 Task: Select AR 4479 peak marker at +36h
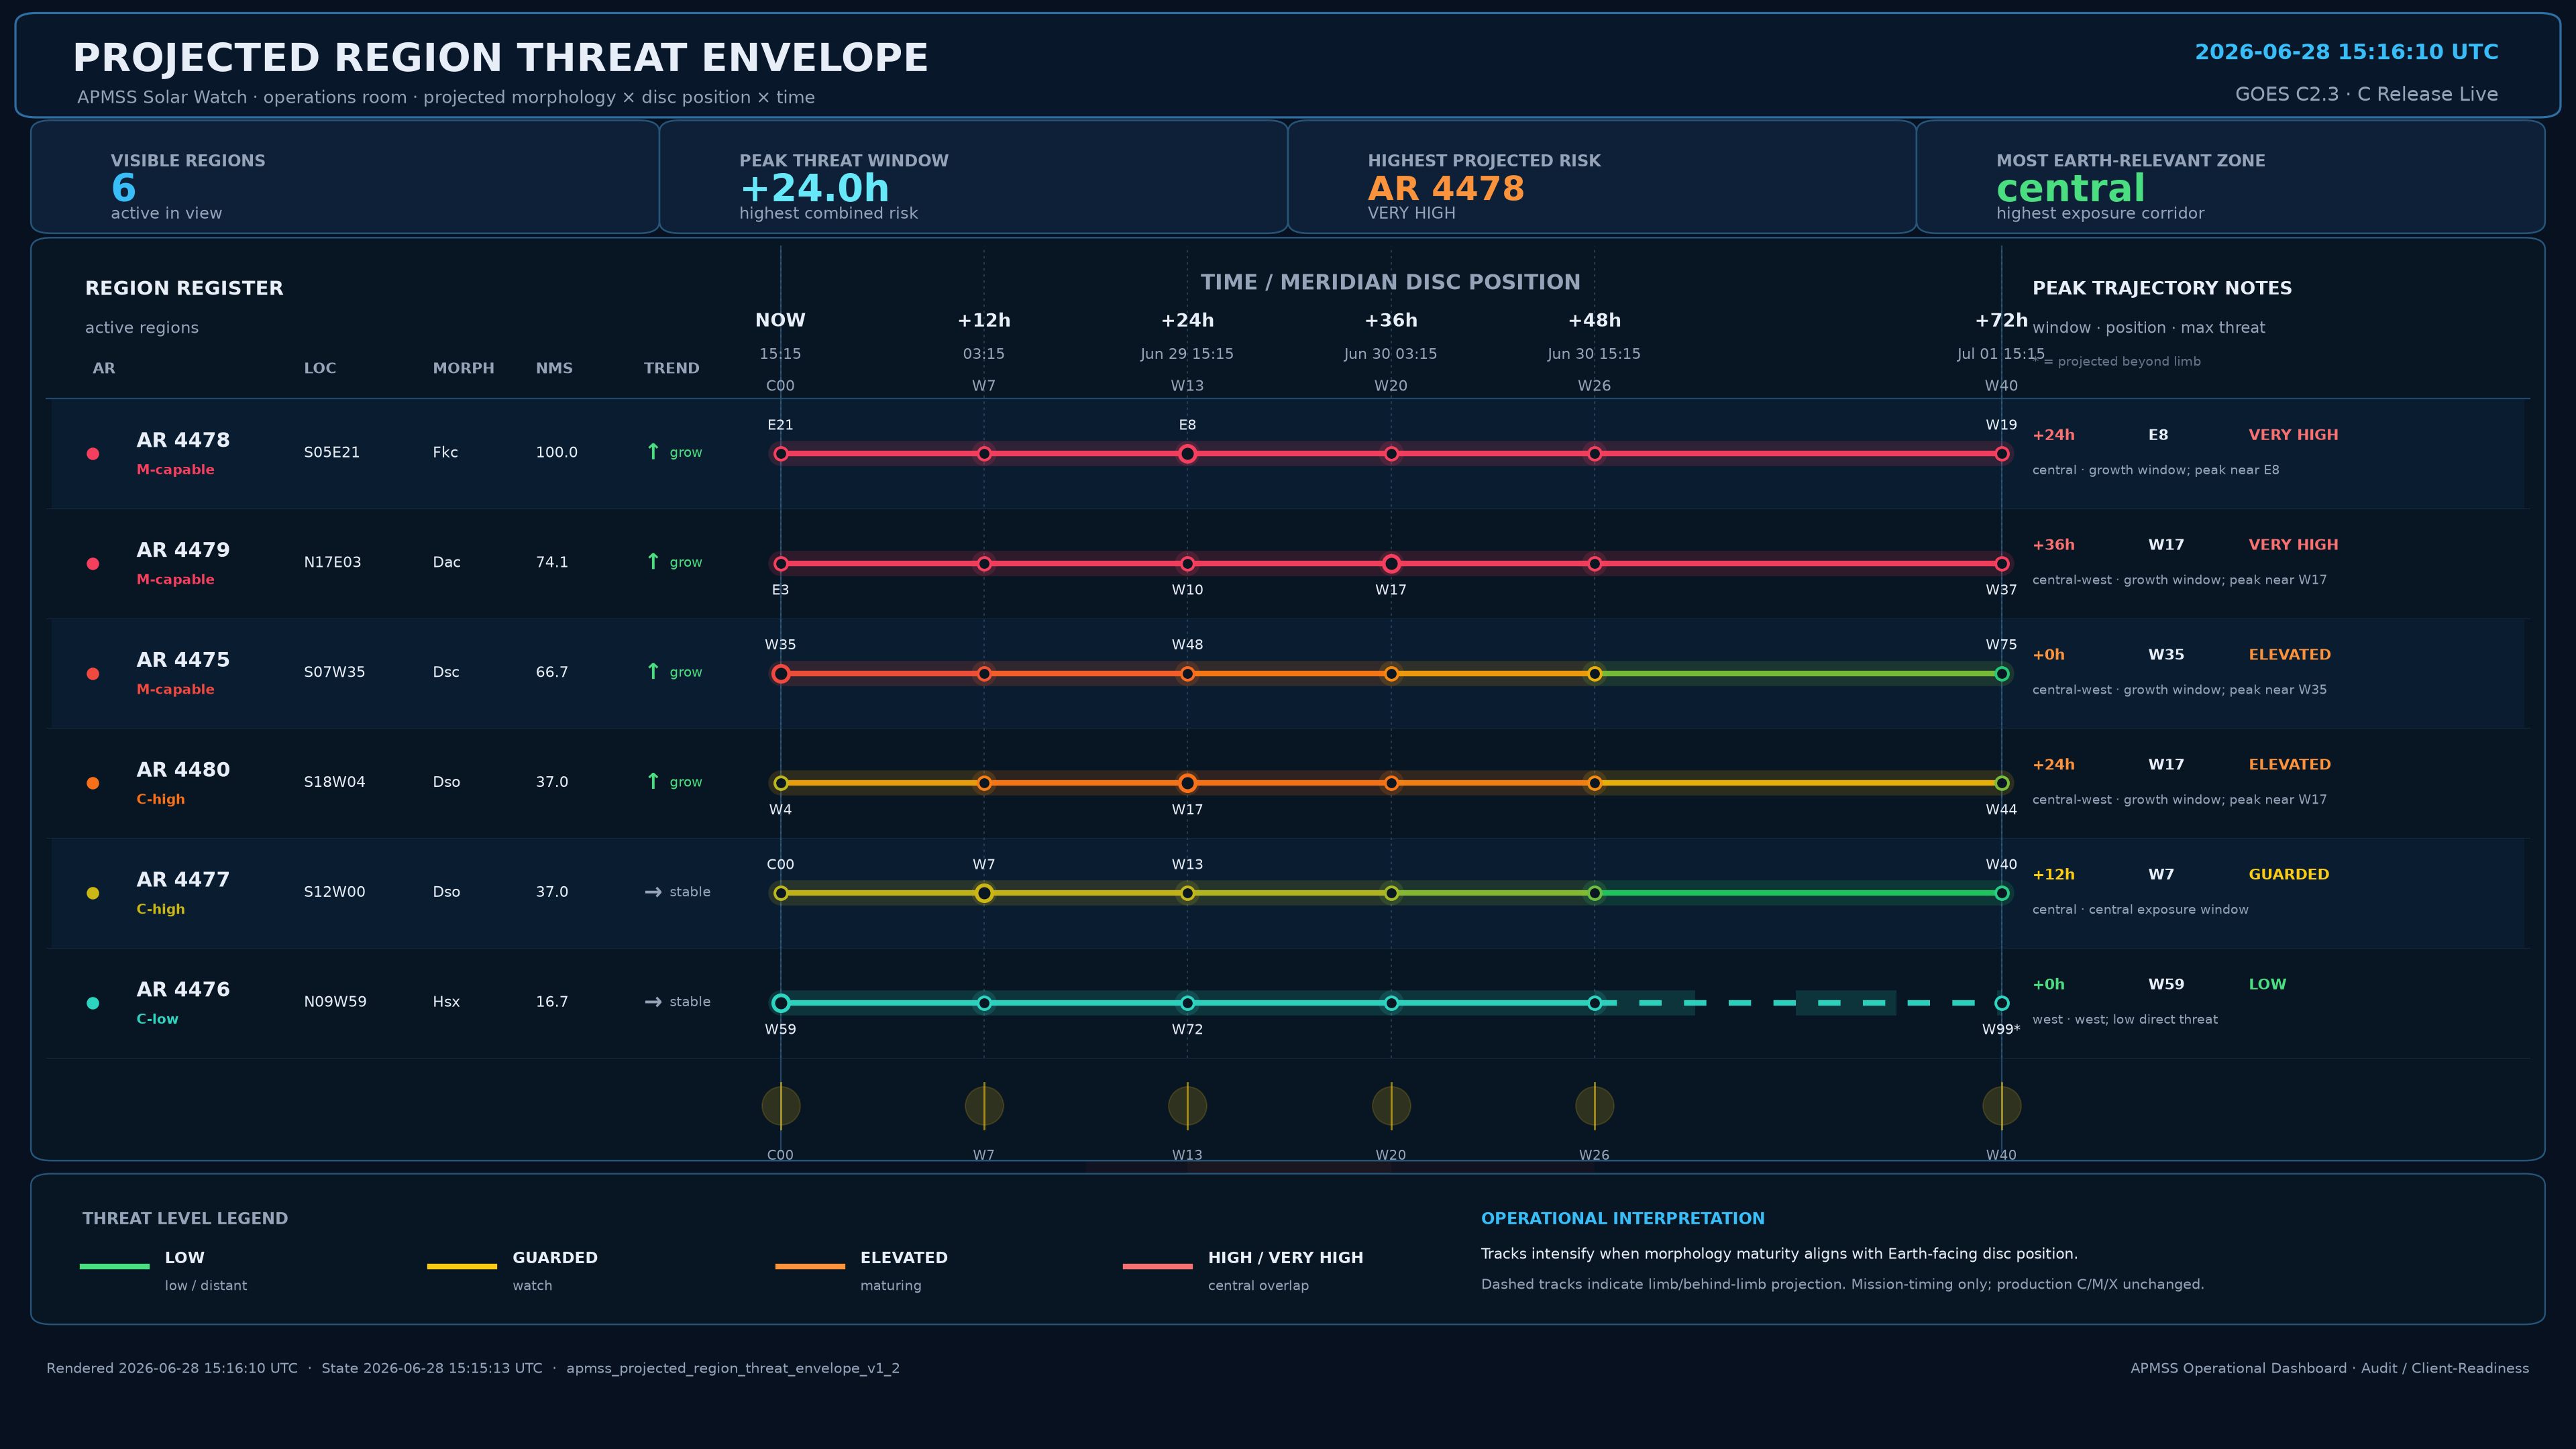tap(1391, 564)
